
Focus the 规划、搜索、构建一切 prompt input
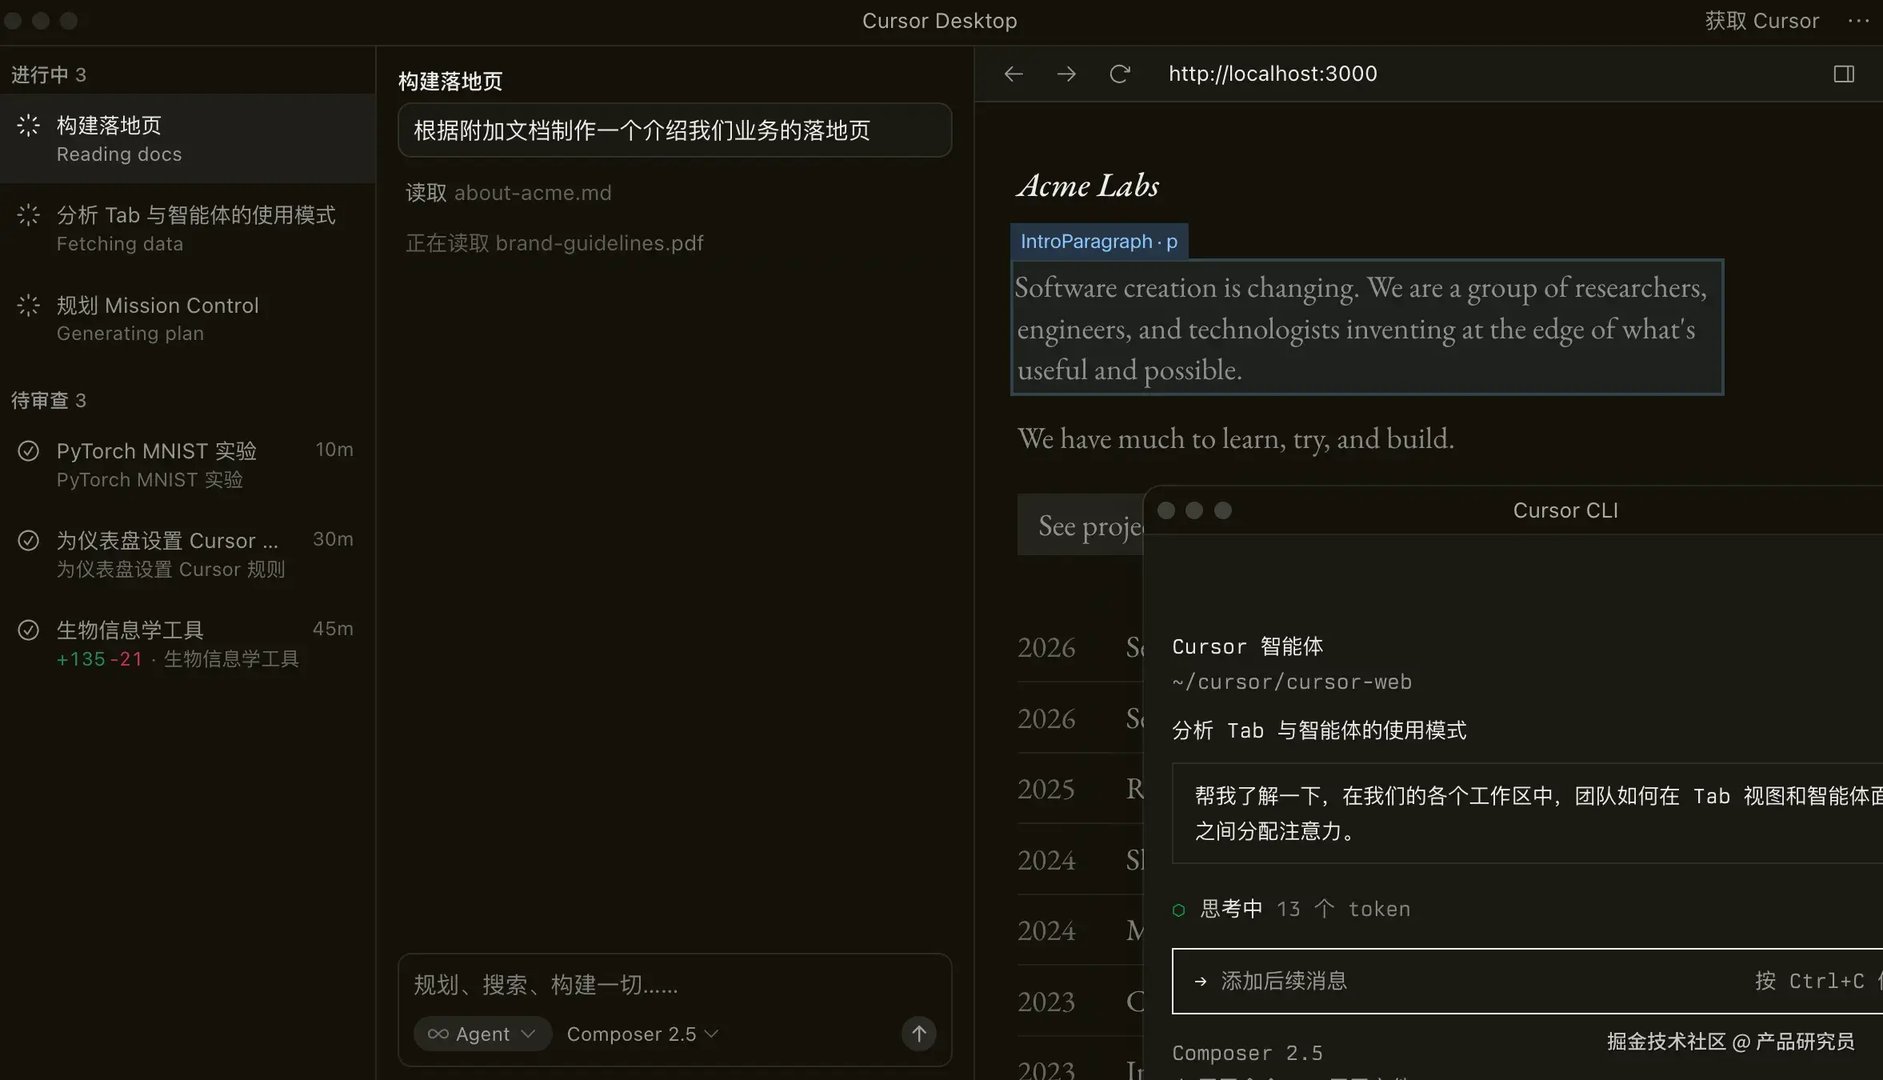(675, 985)
